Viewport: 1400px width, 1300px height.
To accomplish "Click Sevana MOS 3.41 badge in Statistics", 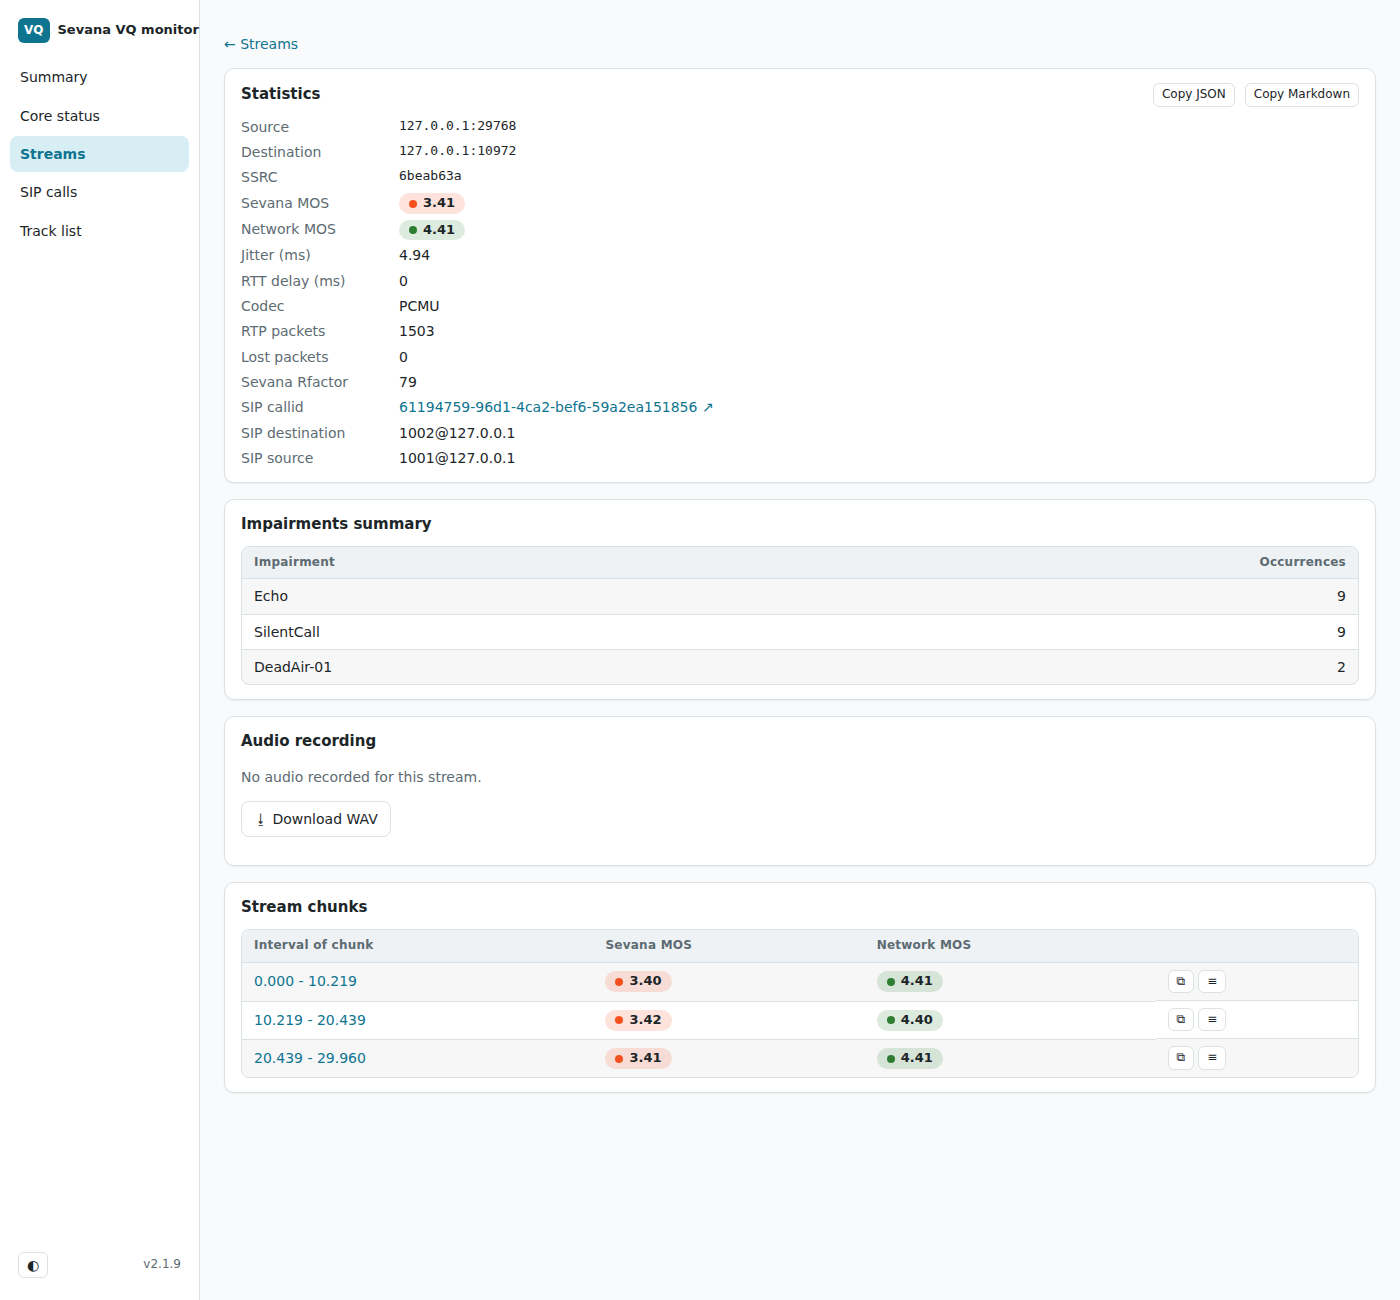I will (432, 203).
